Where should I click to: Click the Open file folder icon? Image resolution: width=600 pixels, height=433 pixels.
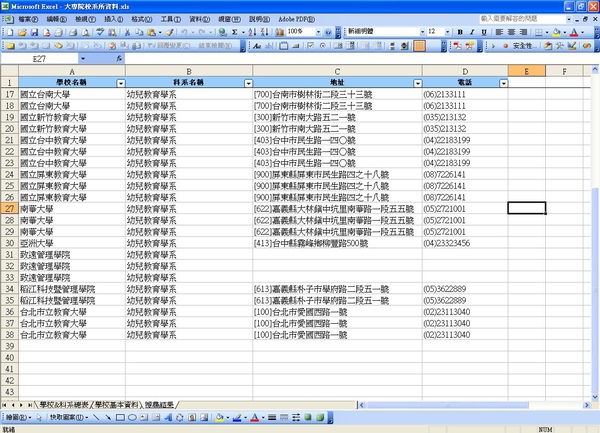[22, 33]
